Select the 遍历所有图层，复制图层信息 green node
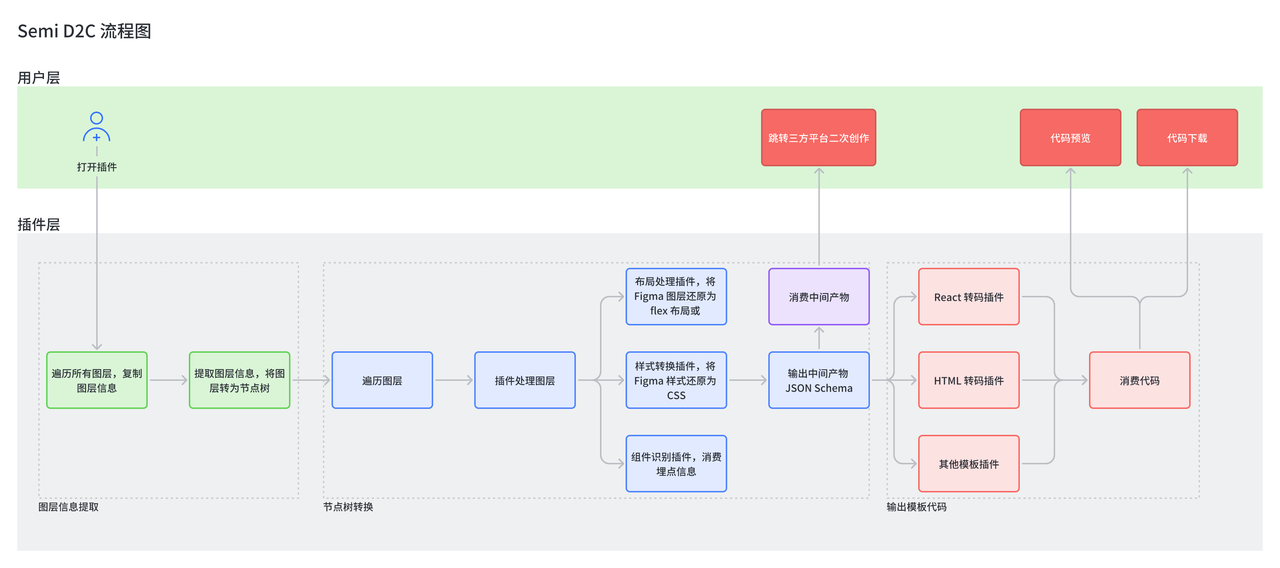The image size is (1280, 568). (x=97, y=380)
